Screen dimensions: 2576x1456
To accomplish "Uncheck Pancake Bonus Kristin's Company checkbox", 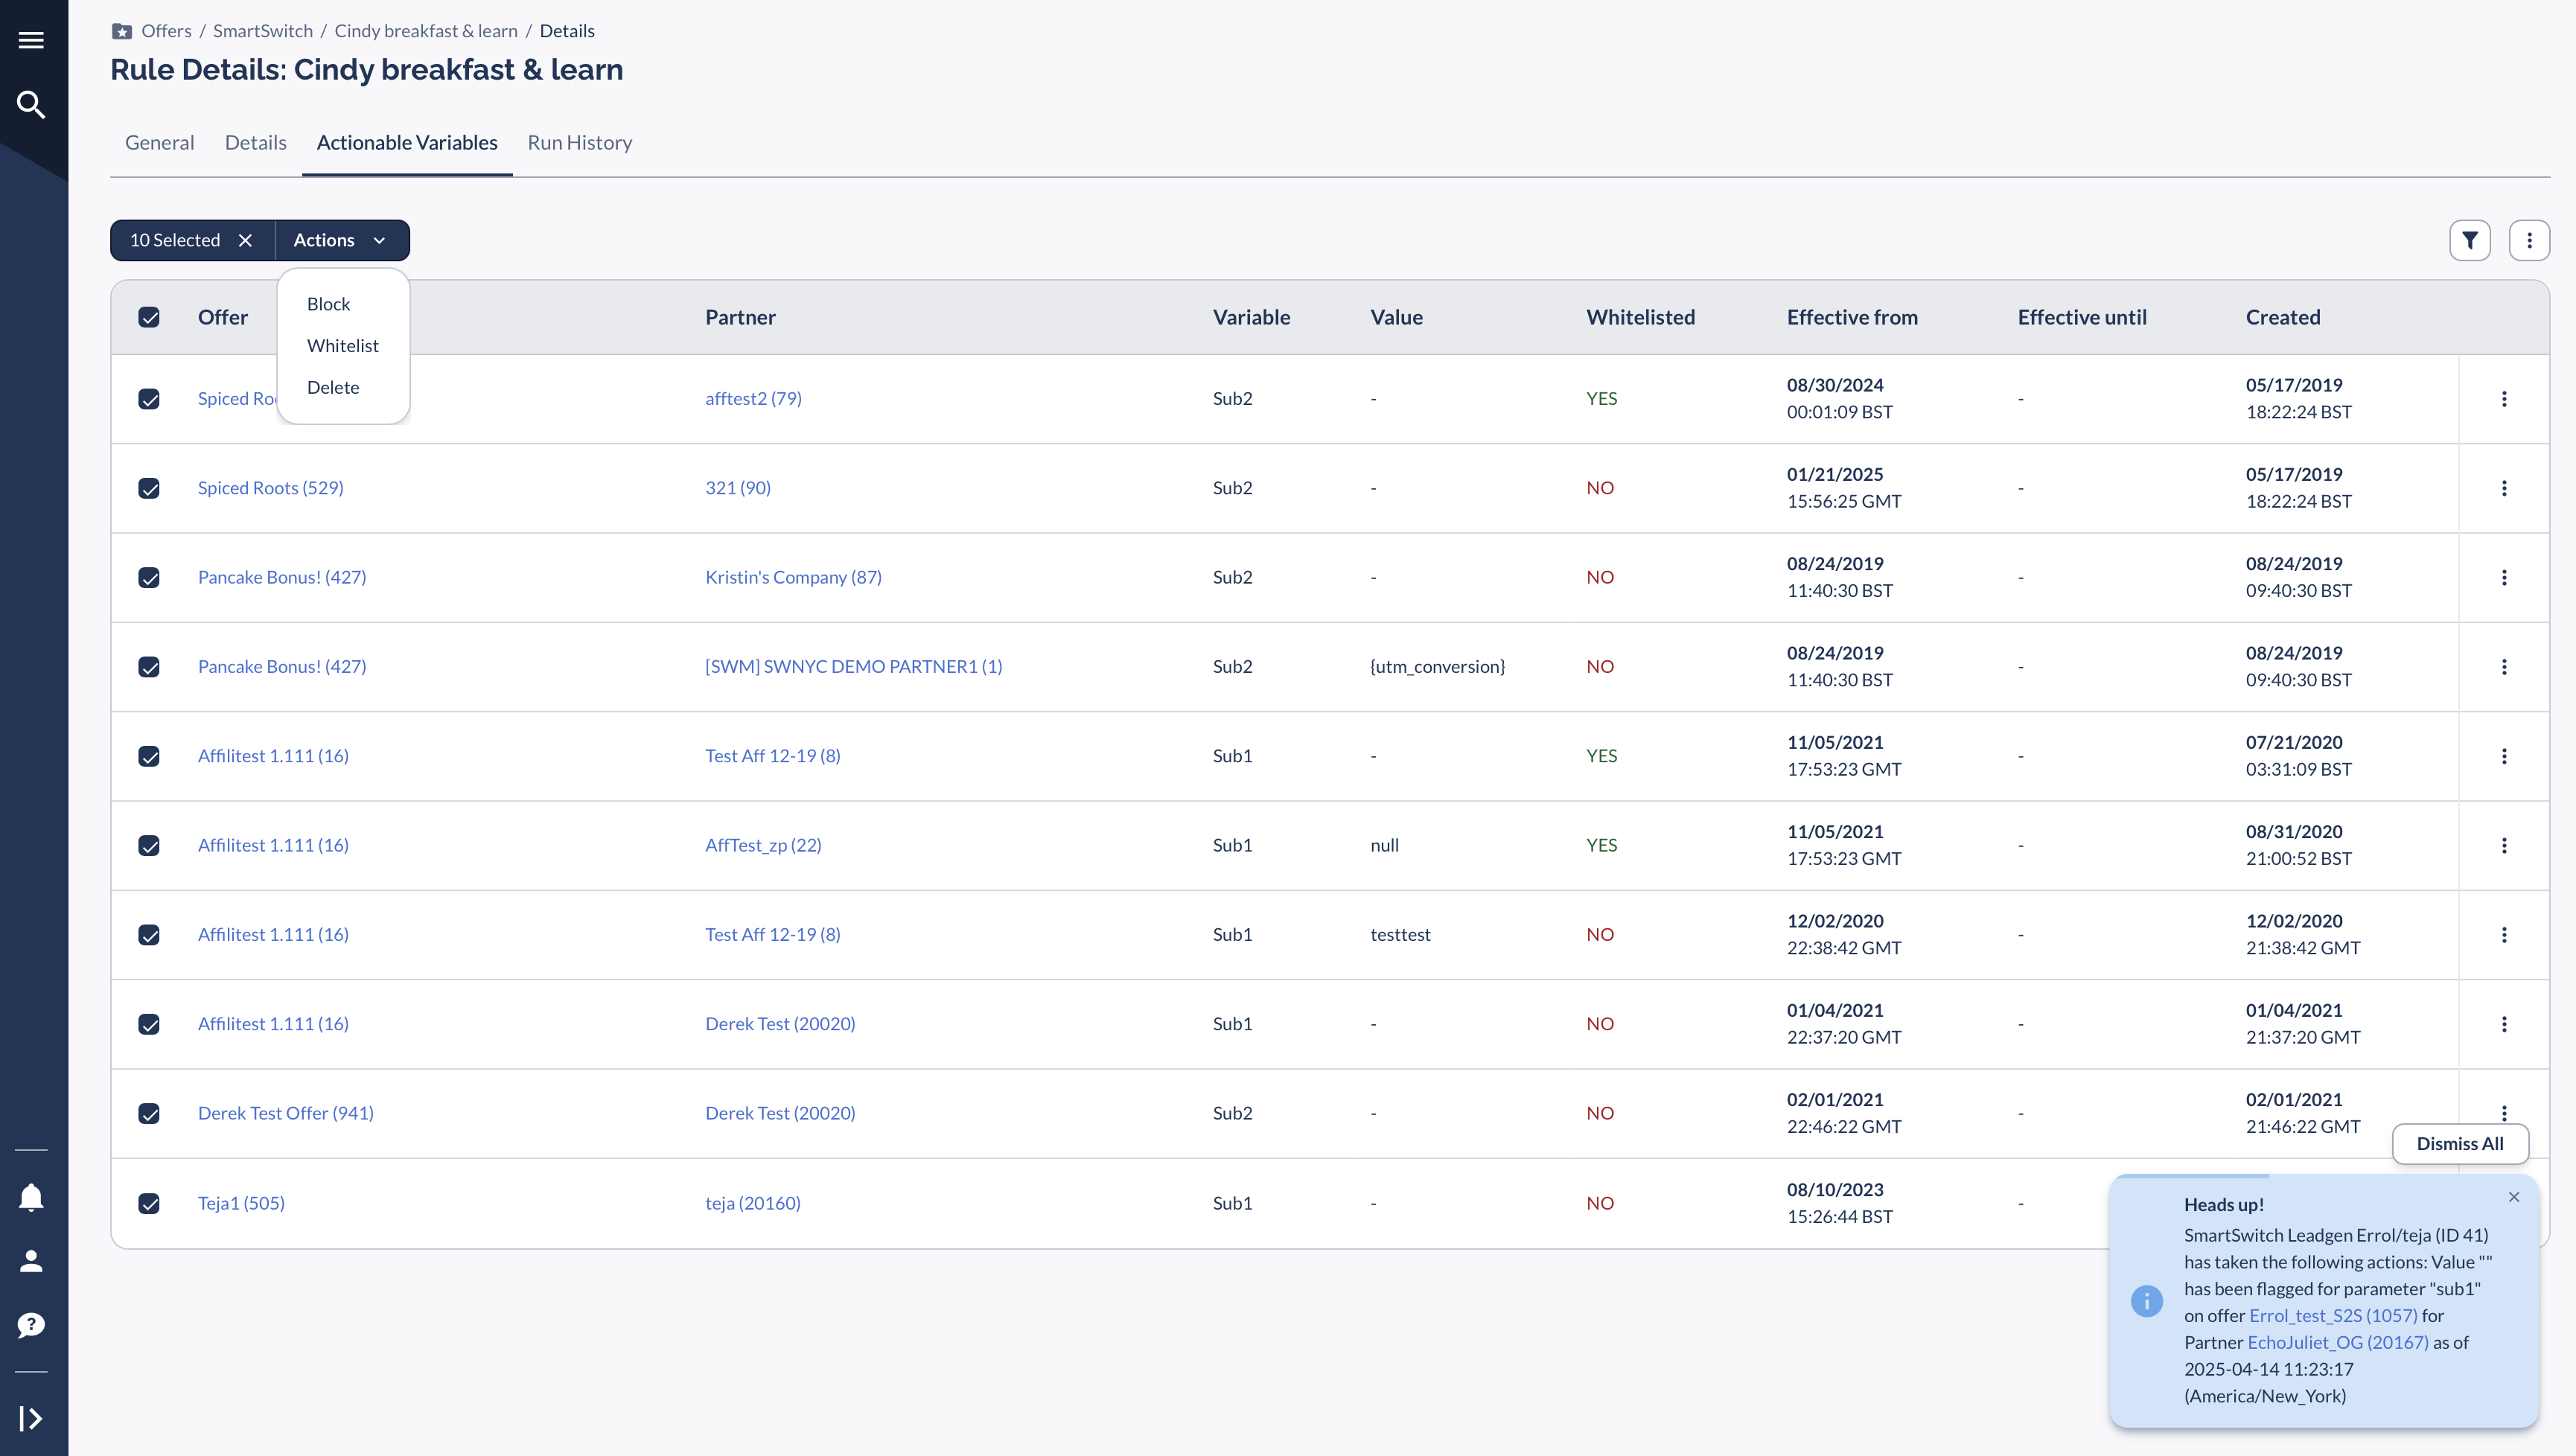I will pos(149,577).
